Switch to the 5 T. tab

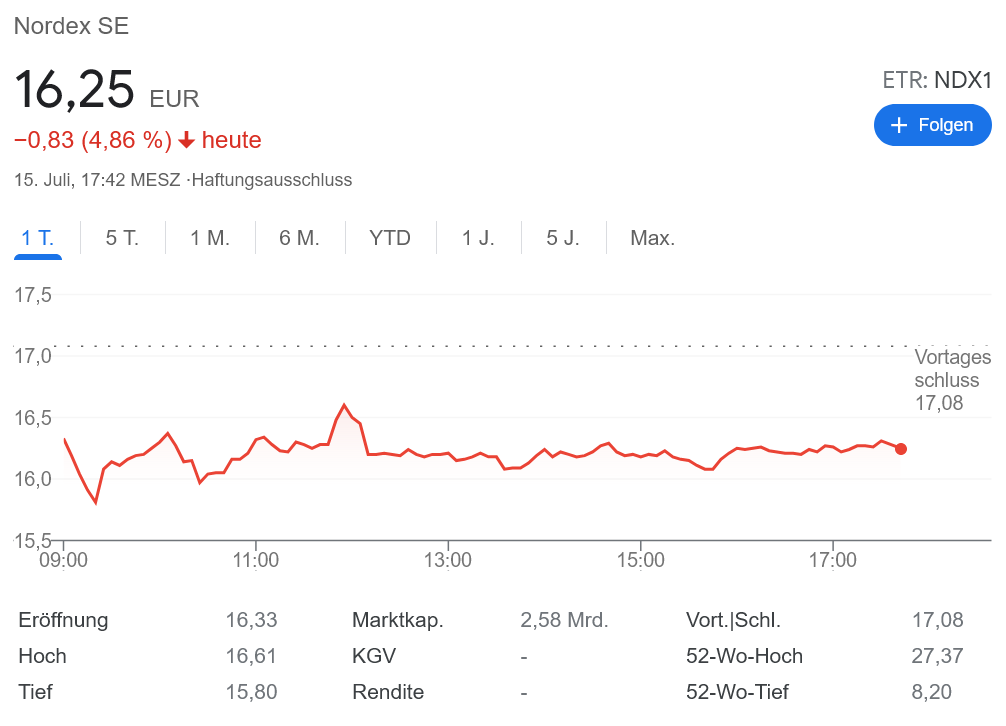coord(122,239)
